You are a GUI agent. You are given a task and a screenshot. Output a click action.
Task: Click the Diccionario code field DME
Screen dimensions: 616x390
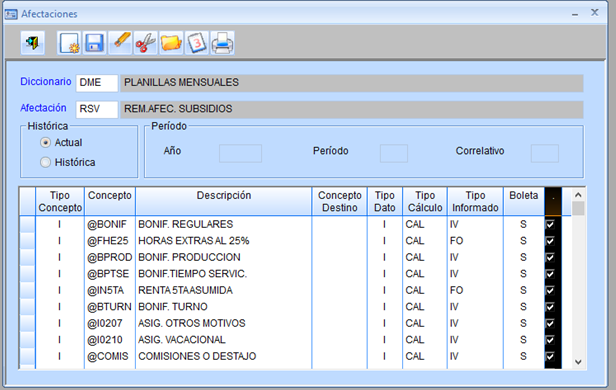click(x=97, y=83)
